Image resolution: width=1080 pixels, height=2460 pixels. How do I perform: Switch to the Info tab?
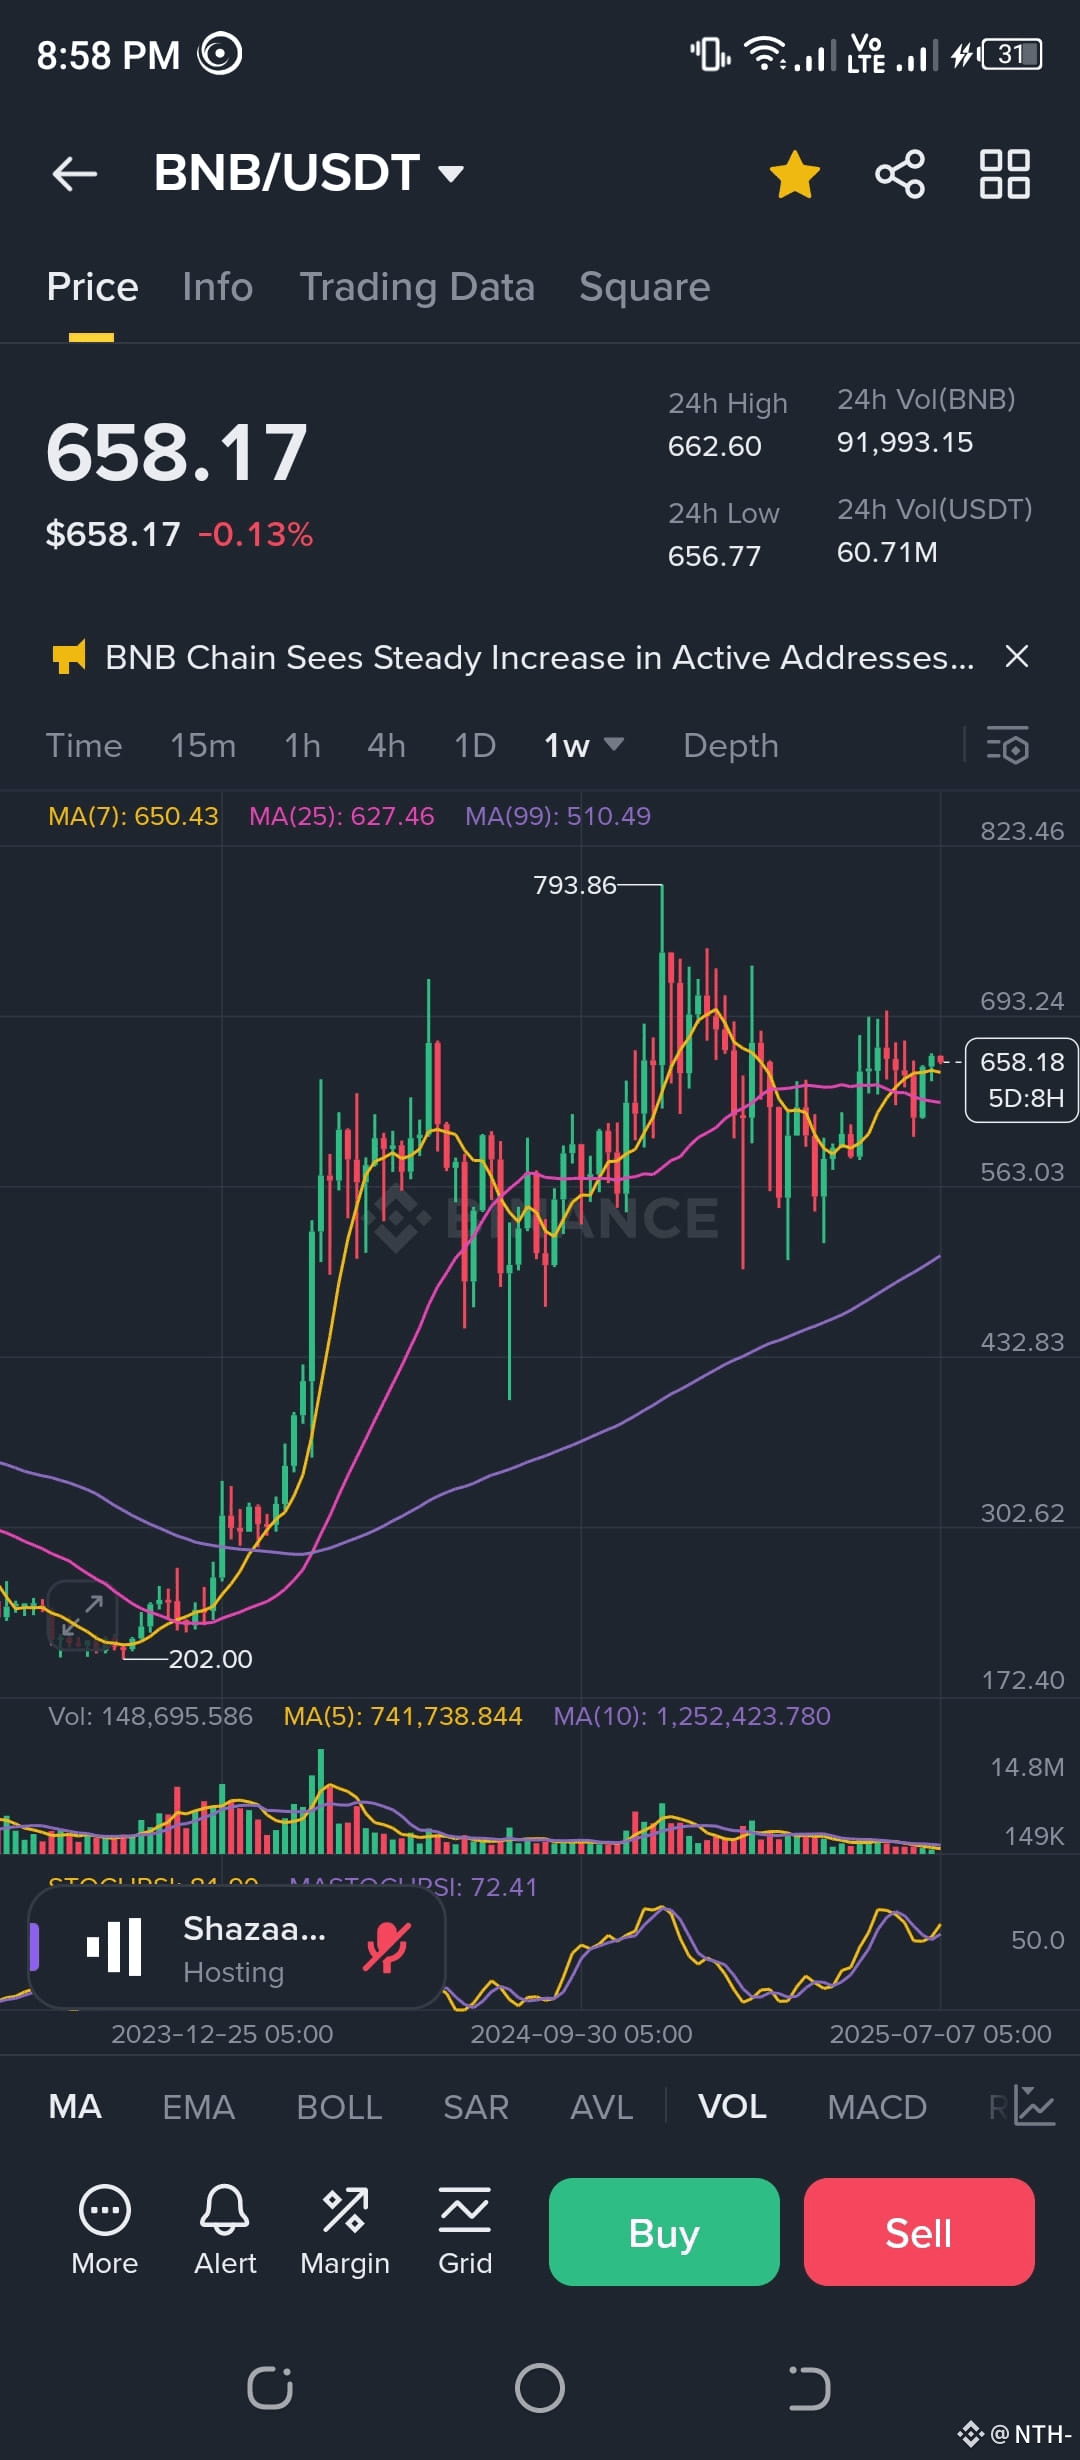click(x=217, y=287)
